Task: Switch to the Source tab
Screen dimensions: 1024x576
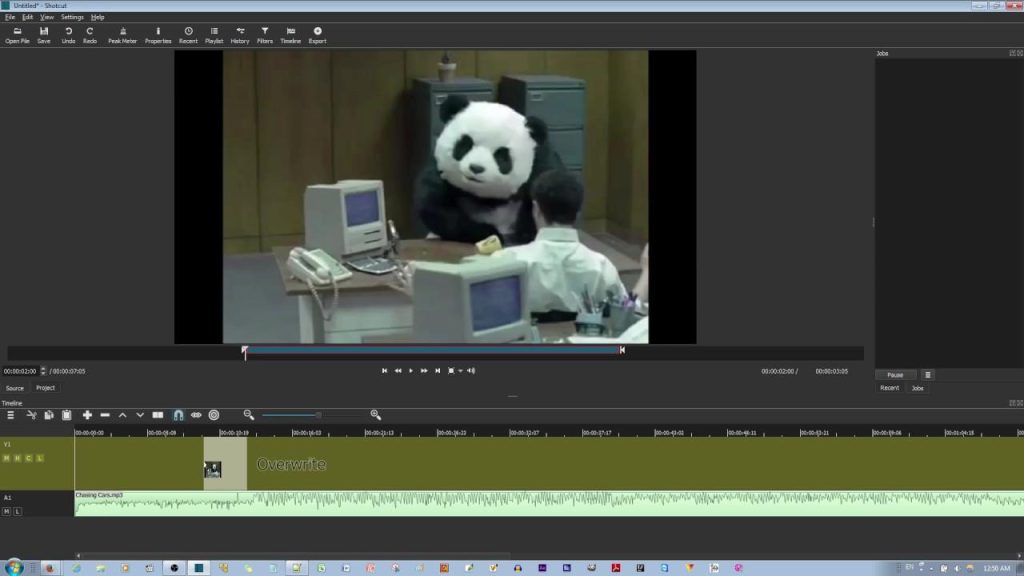Action: [15, 388]
